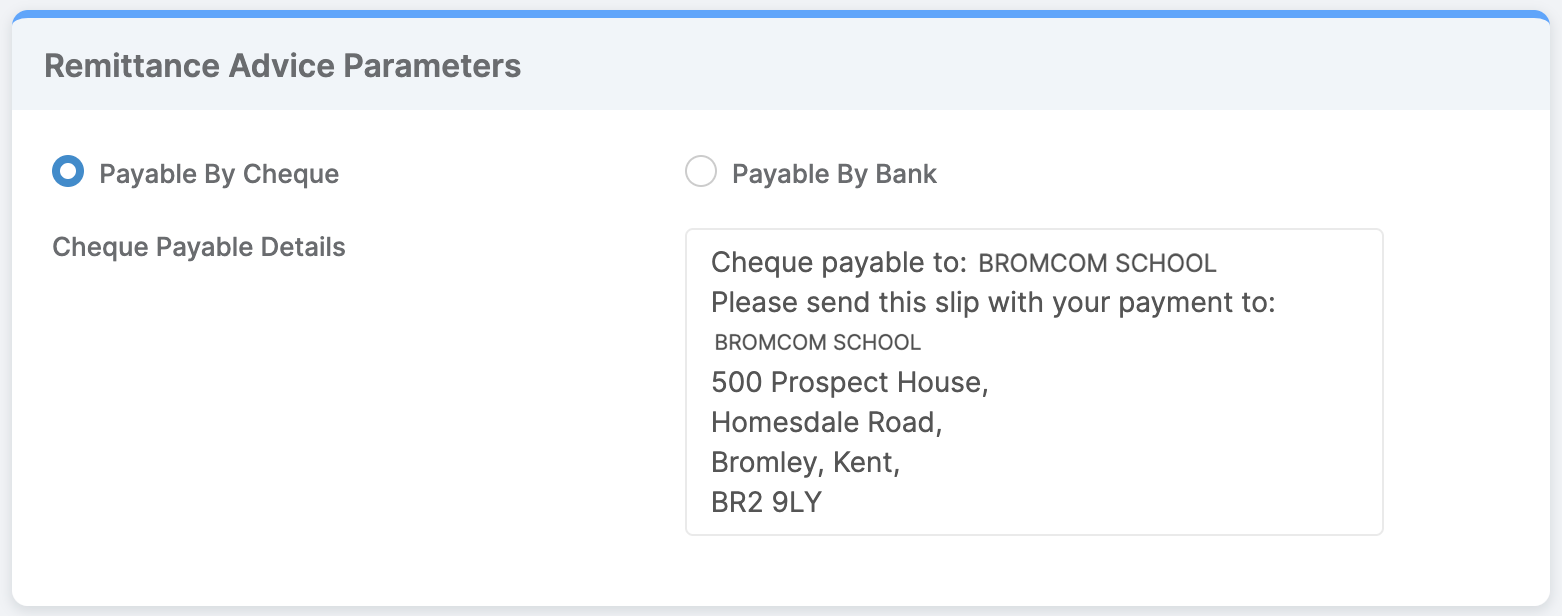Select the Remittance Advice Parameters header
The width and height of the screenshot is (1562, 616).
coord(282,65)
